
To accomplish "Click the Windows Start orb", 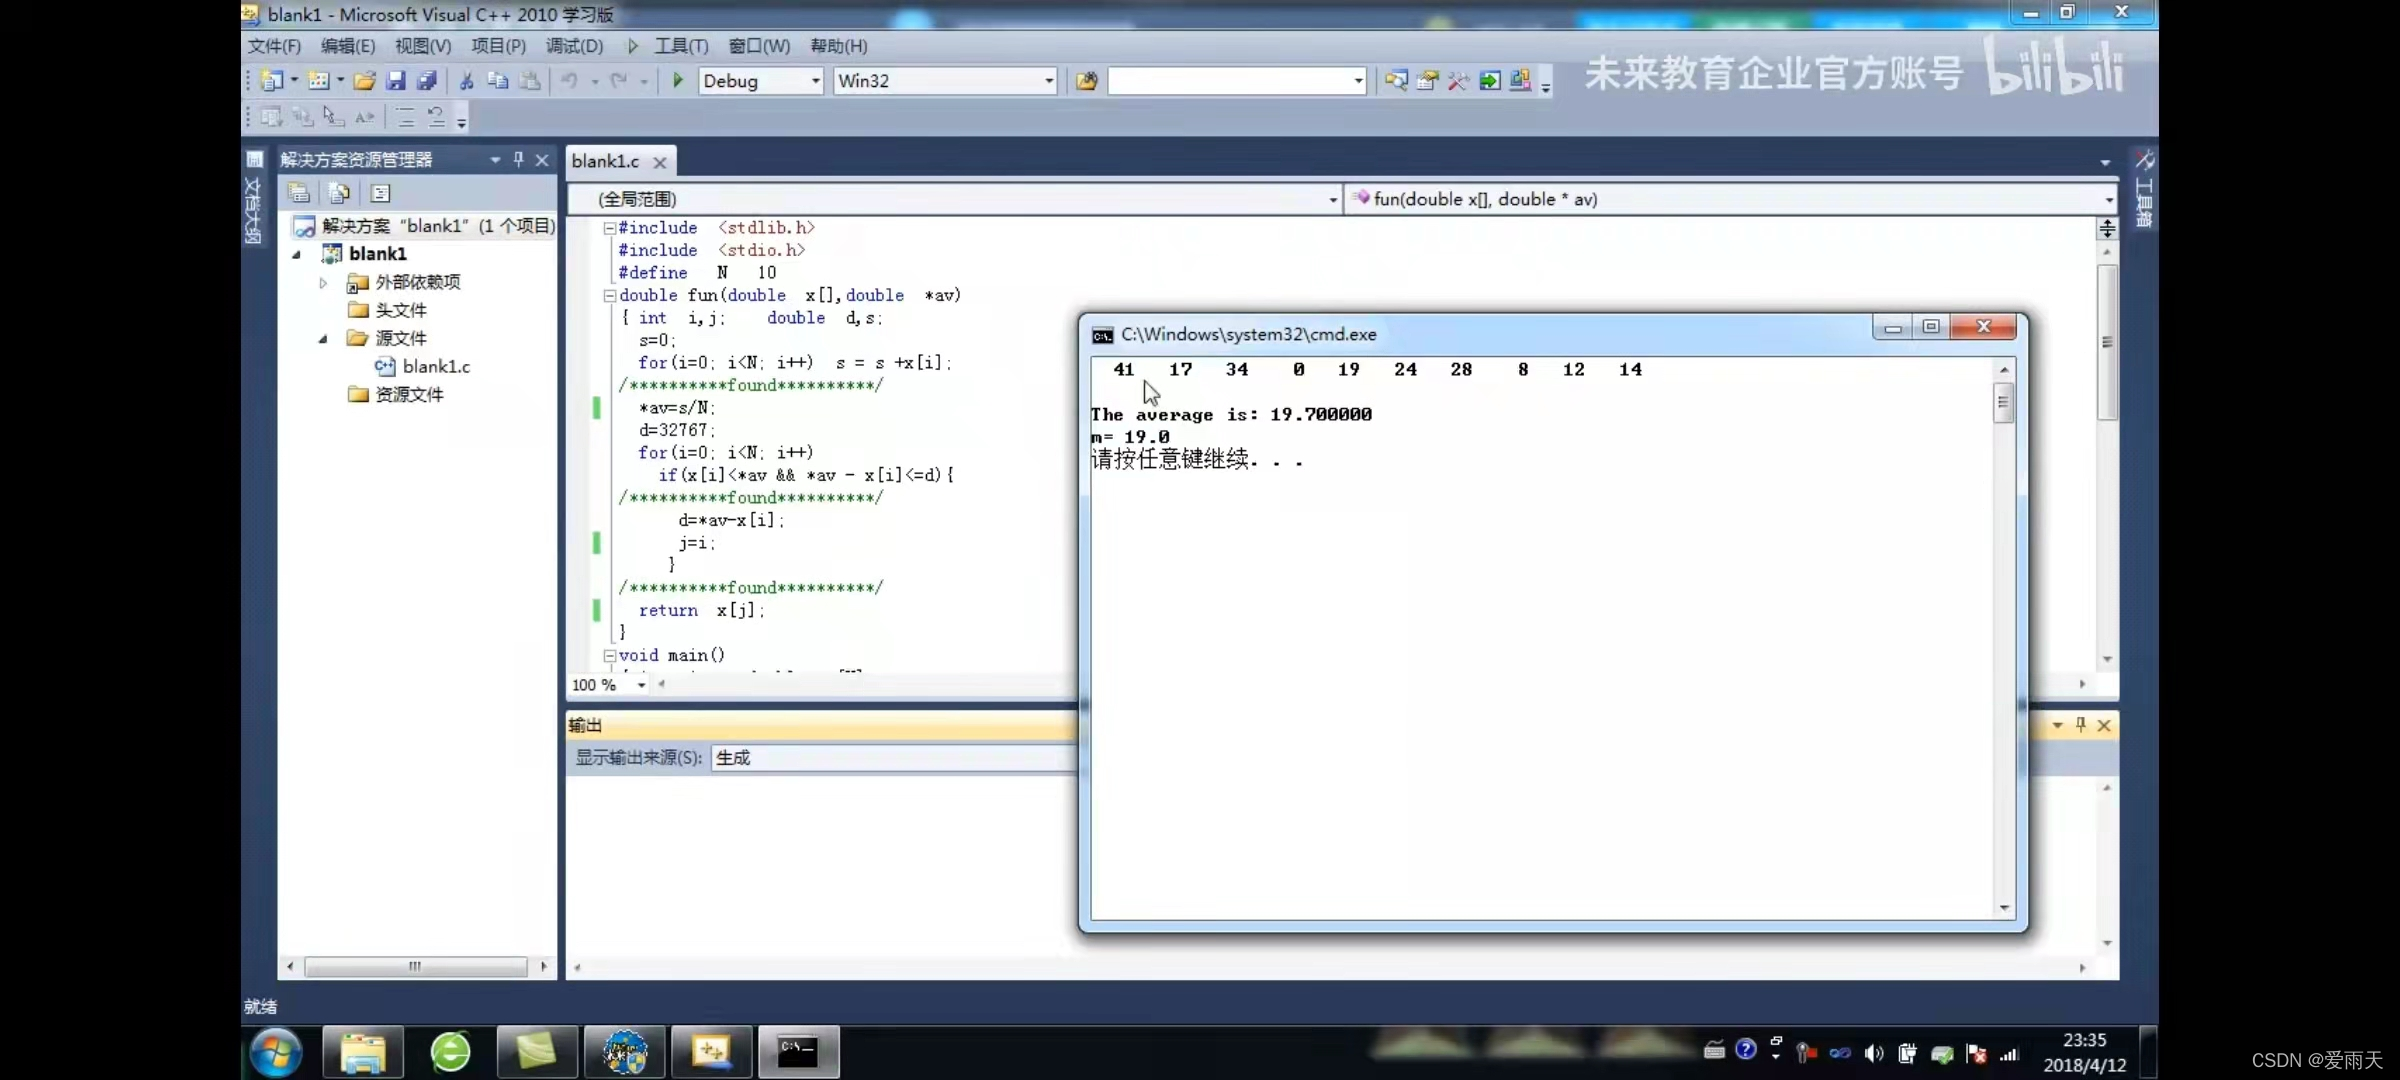I will (275, 1052).
